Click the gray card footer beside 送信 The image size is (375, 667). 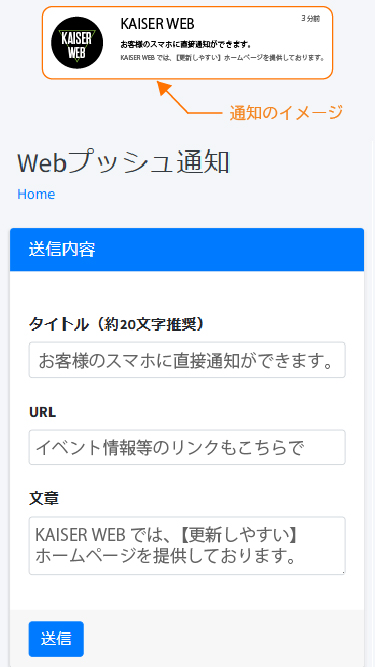[x=224, y=638]
